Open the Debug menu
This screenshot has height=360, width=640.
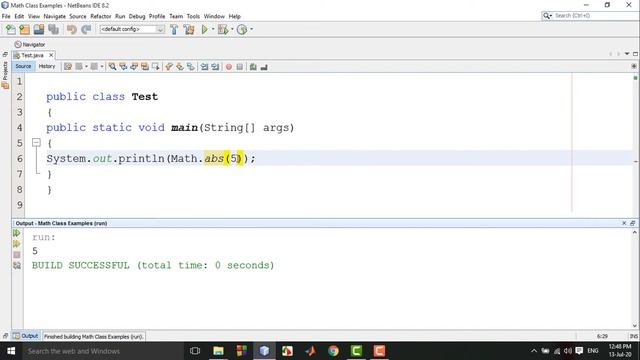coord(137,16)
